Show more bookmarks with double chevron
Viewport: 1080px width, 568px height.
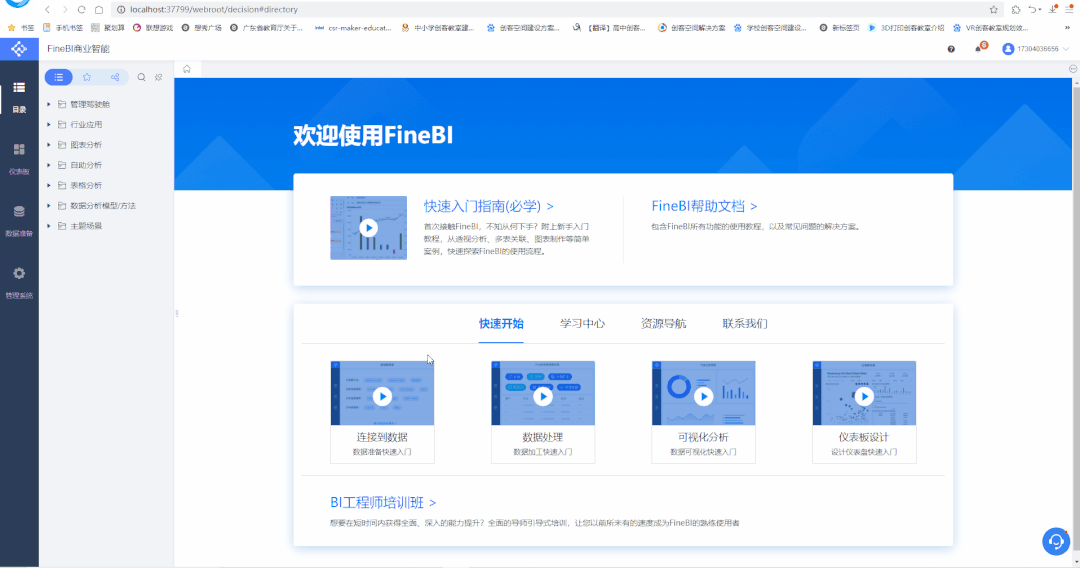point(1068,28)
